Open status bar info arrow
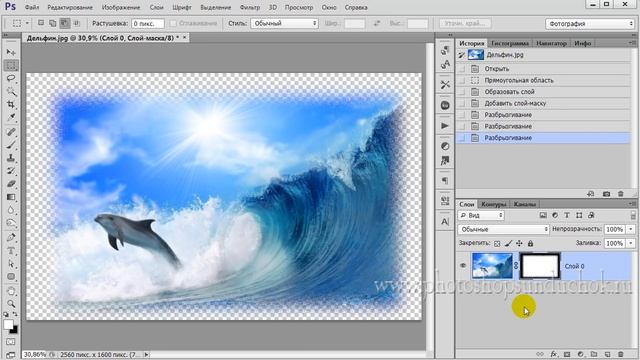 147,355
